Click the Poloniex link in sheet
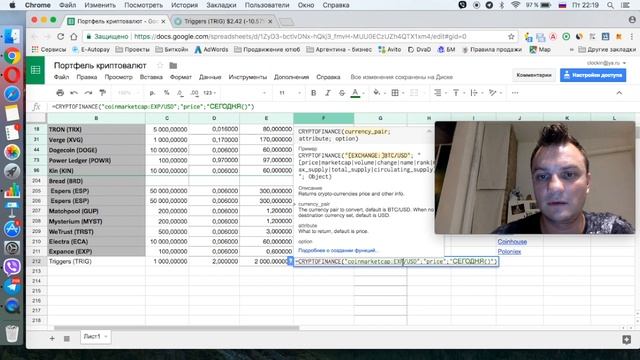 [x=509, y=251]
